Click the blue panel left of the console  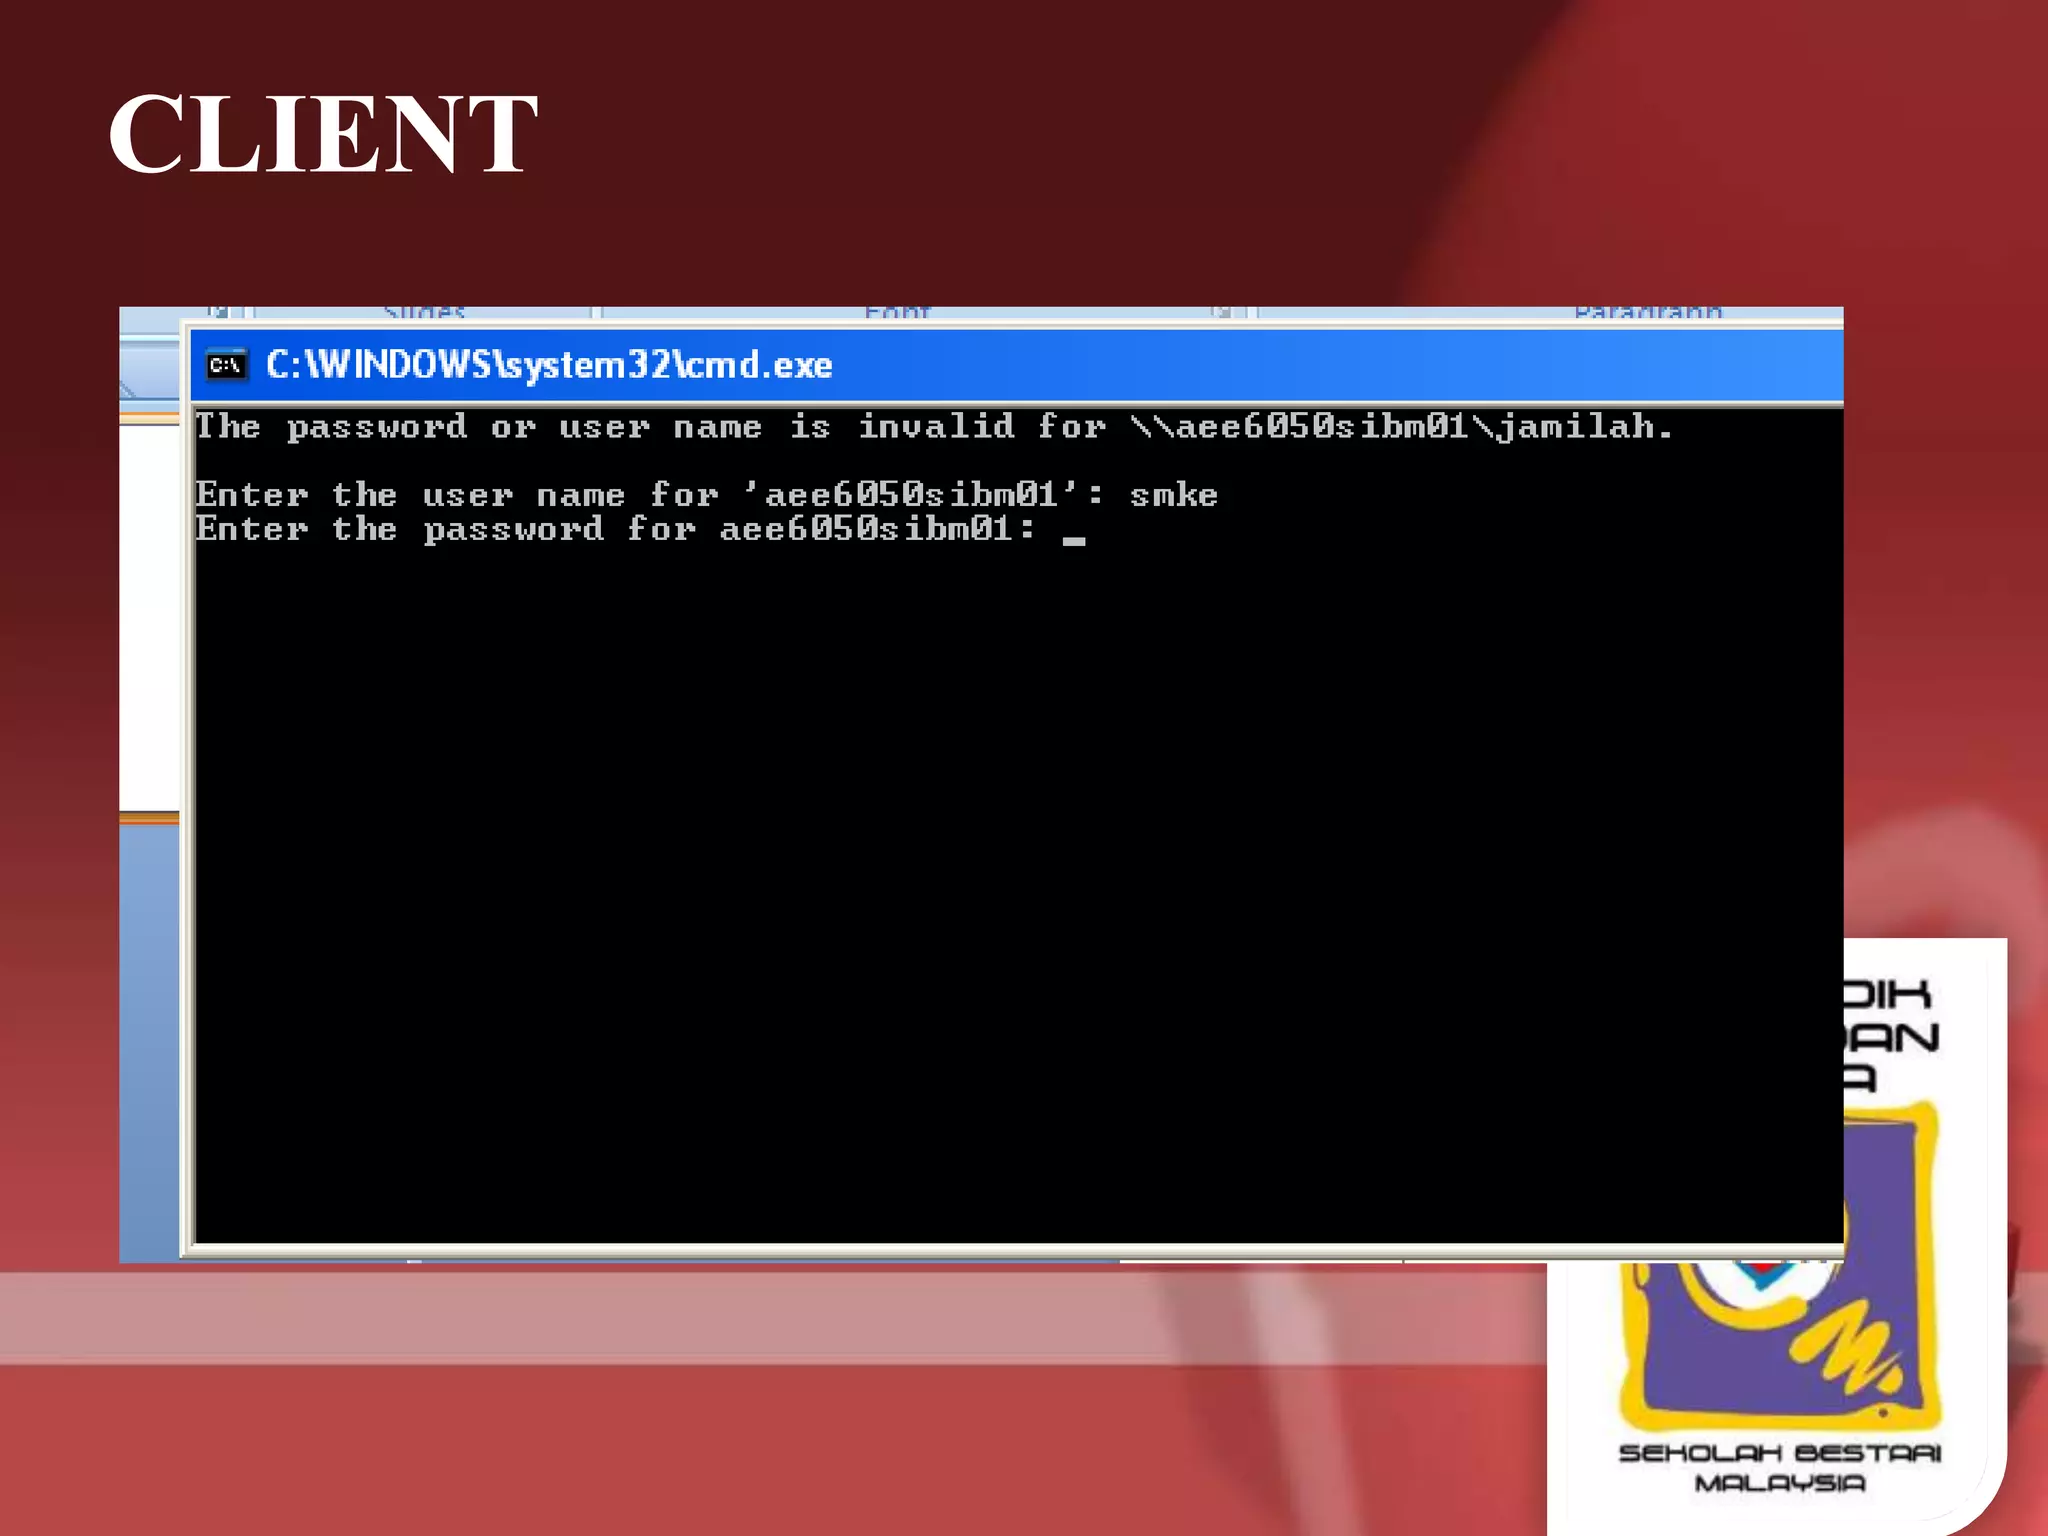point(148,1040)
